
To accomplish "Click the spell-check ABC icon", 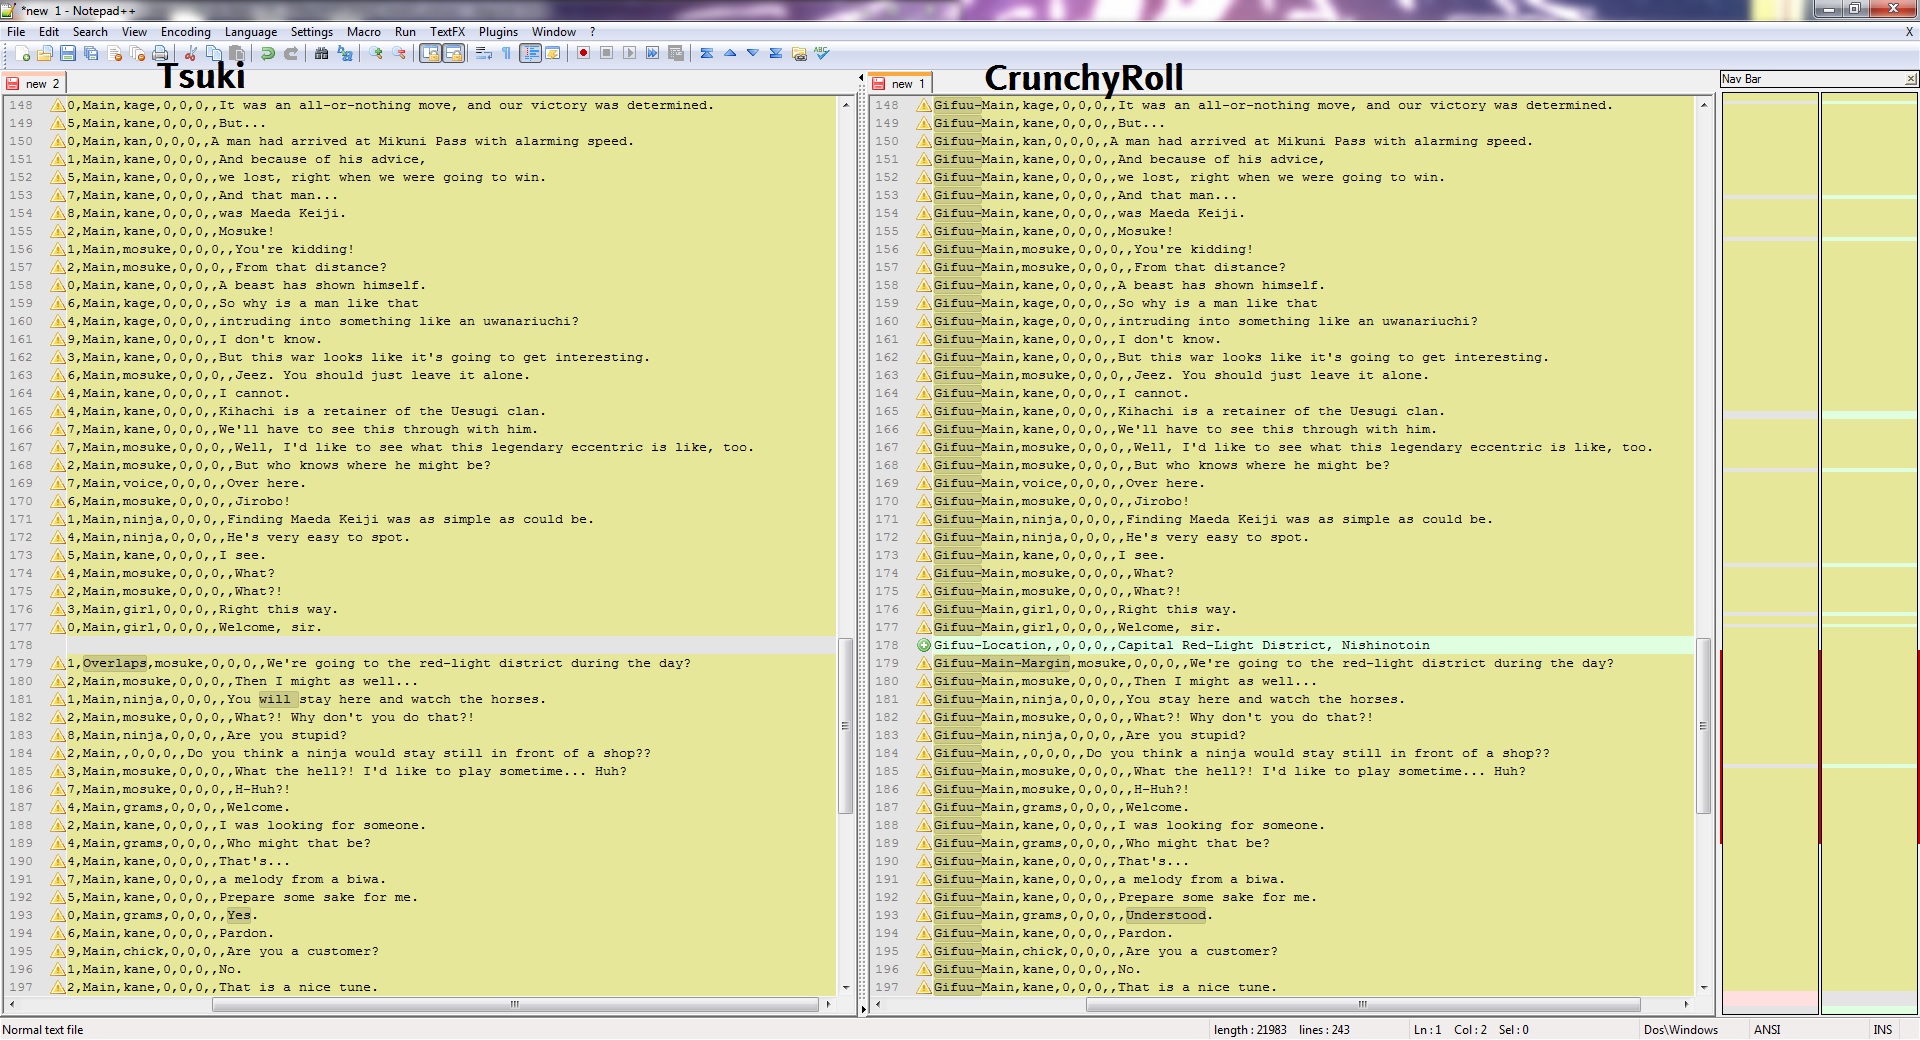I will [822, 54].
